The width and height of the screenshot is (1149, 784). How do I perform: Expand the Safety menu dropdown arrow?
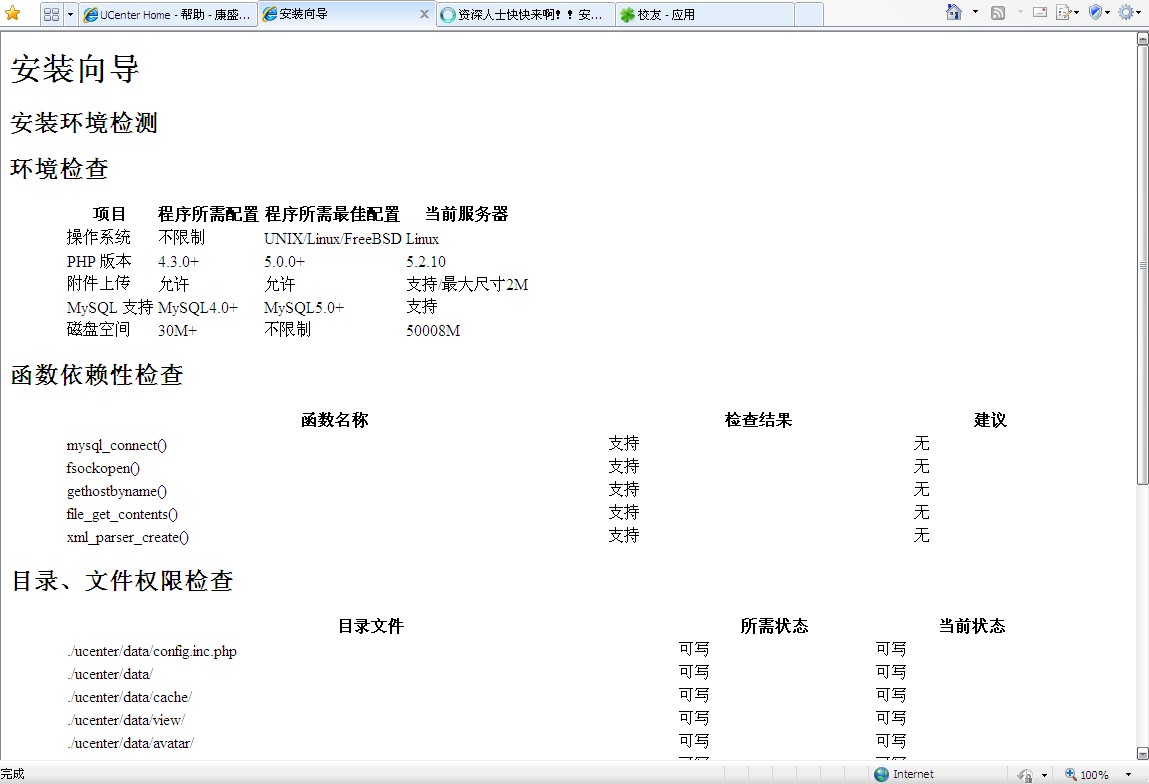(1107, 12)
